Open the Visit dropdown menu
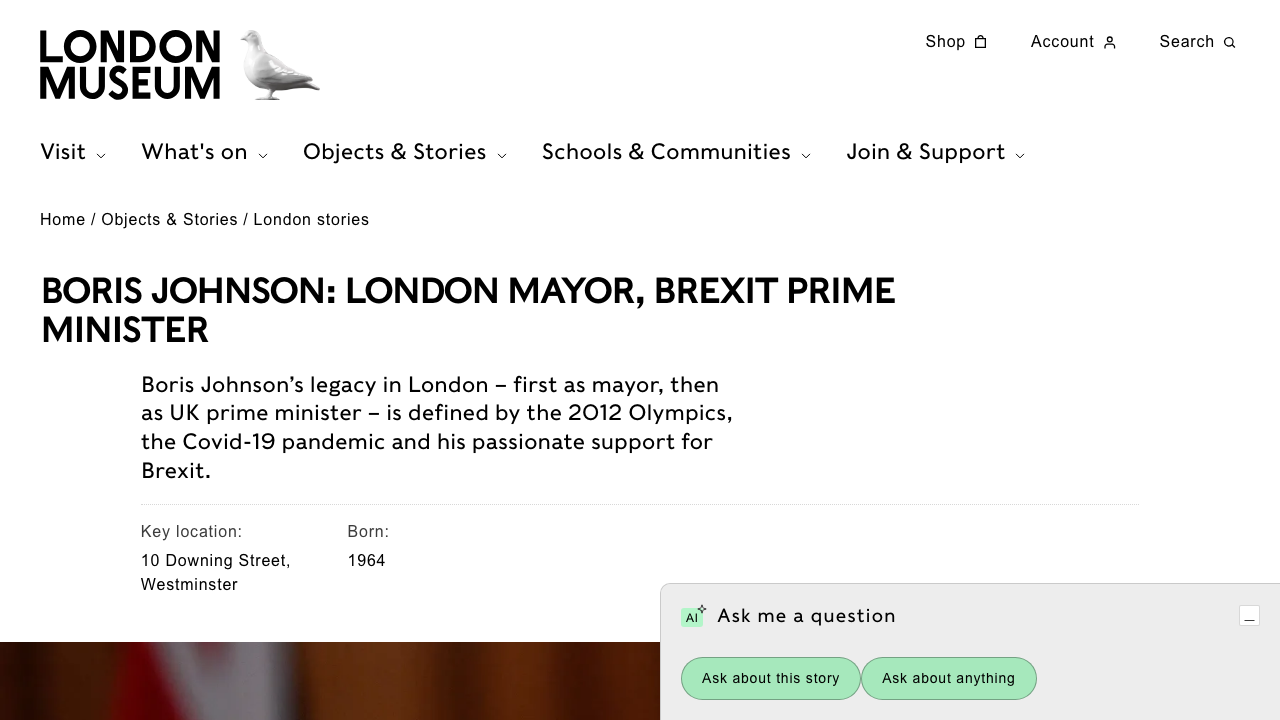The width and height of the screenshot is (1280, 720). point(63,152)
